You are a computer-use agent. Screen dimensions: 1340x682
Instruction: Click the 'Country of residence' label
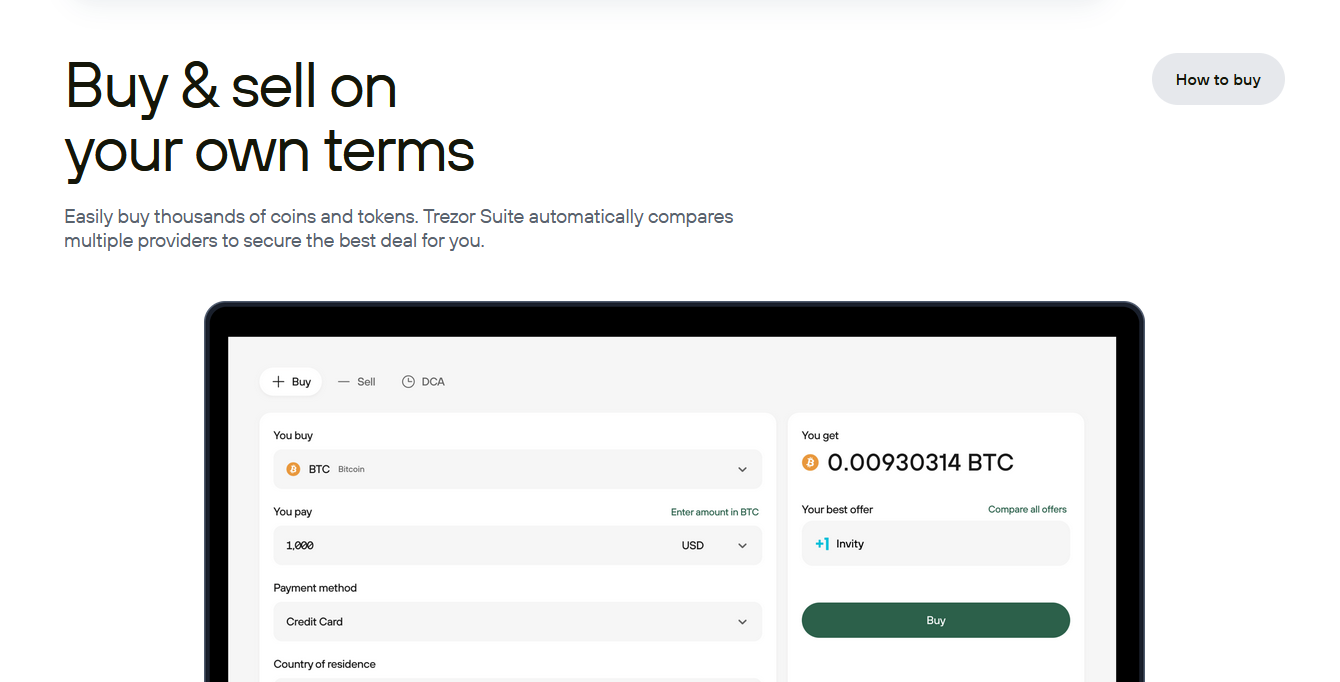(x=325, y=664)
